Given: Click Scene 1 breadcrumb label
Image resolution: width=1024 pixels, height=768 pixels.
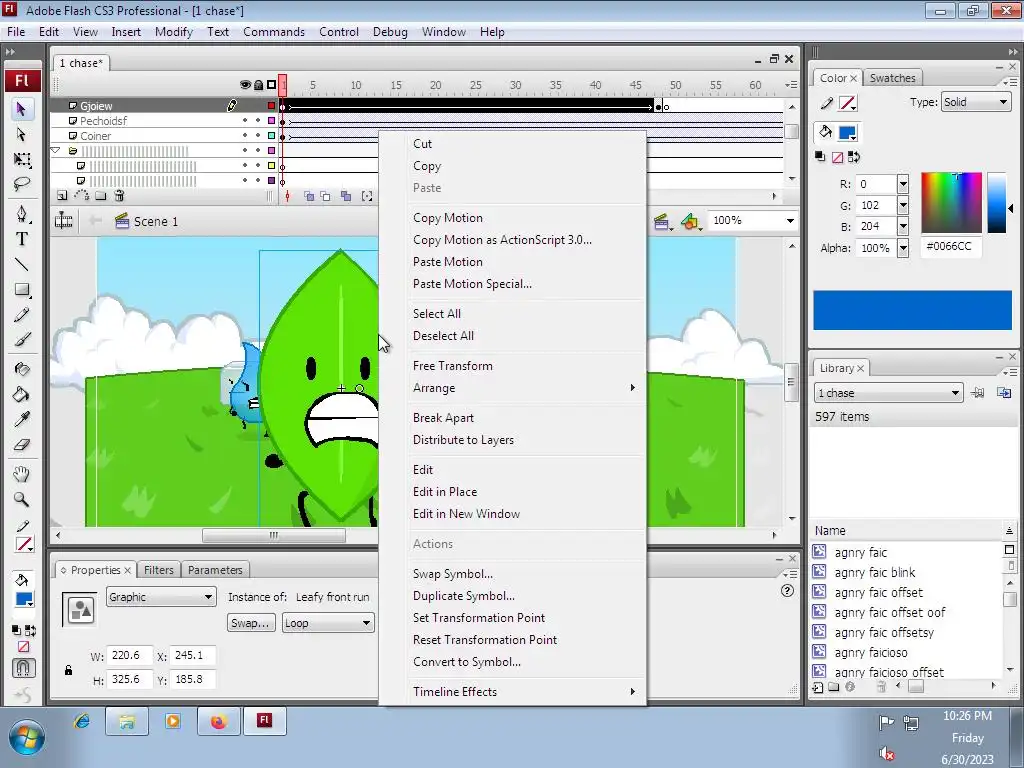Looking at the screenshot, I should [x=155, y=221].
